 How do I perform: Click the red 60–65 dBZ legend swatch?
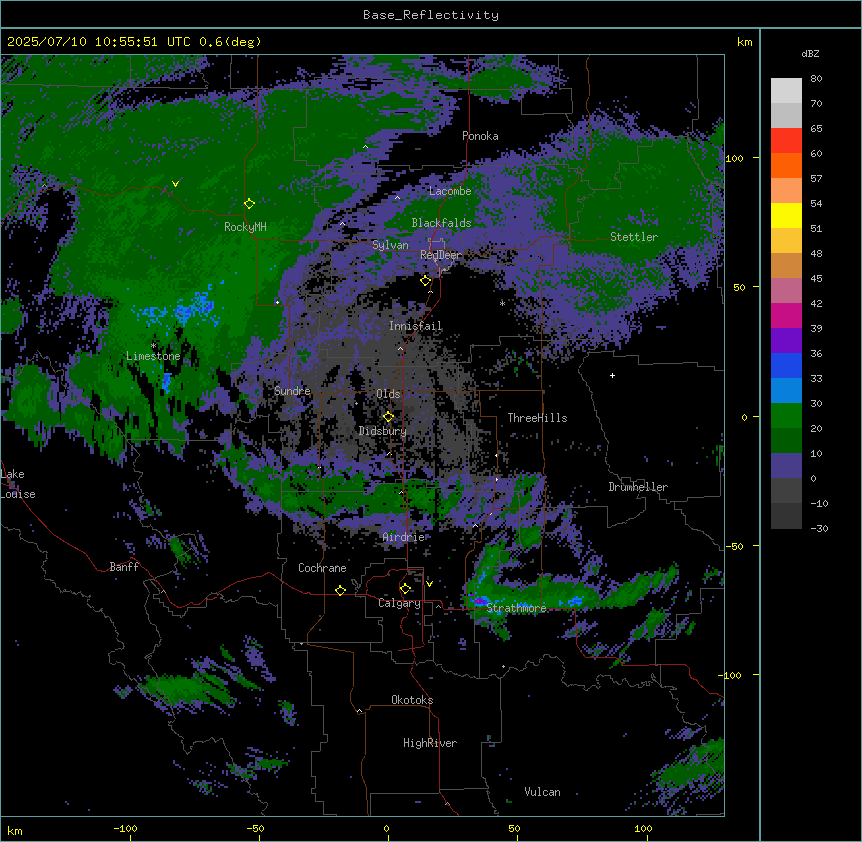(786, 141)
